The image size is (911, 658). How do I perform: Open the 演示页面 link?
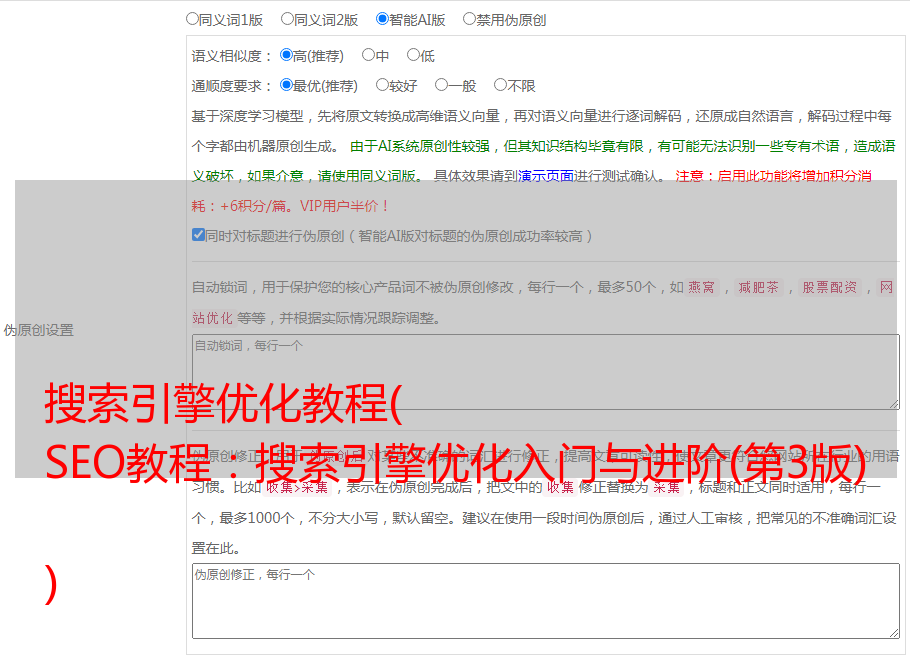point(546,176)
